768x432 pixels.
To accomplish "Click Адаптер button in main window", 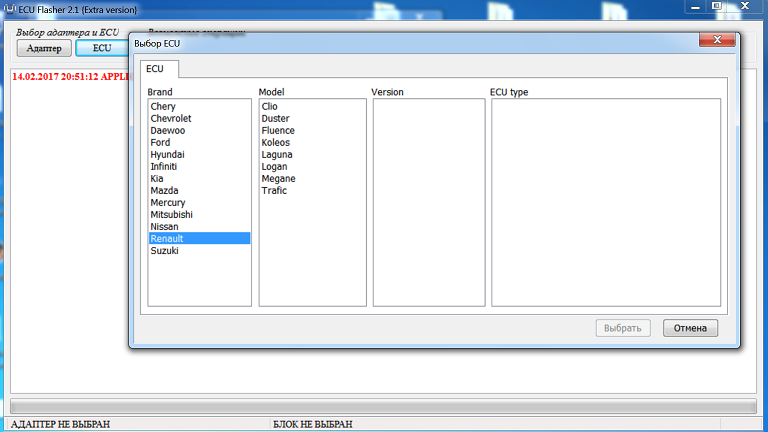I will (44, 48).
